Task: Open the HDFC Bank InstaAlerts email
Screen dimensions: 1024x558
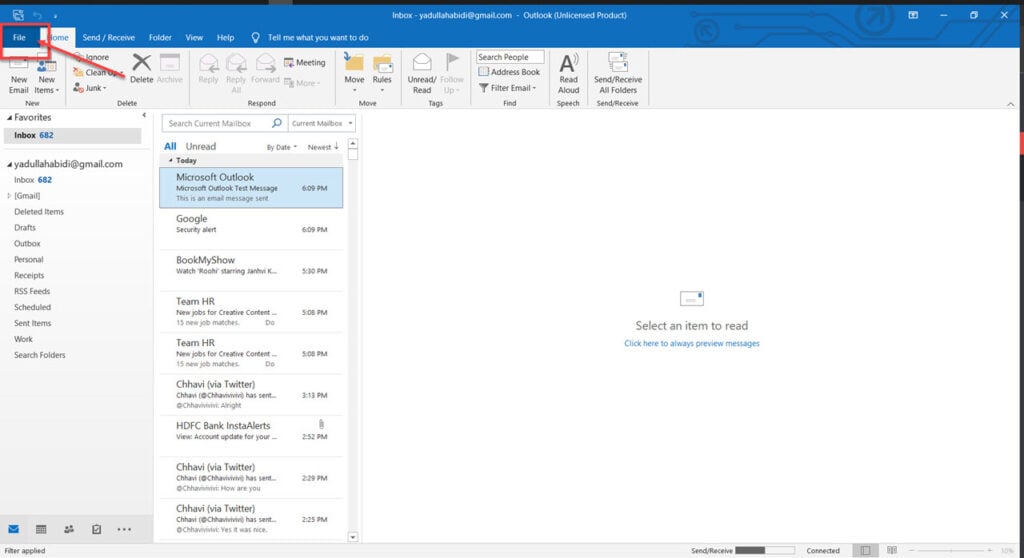Action: (x=251, y=436)
